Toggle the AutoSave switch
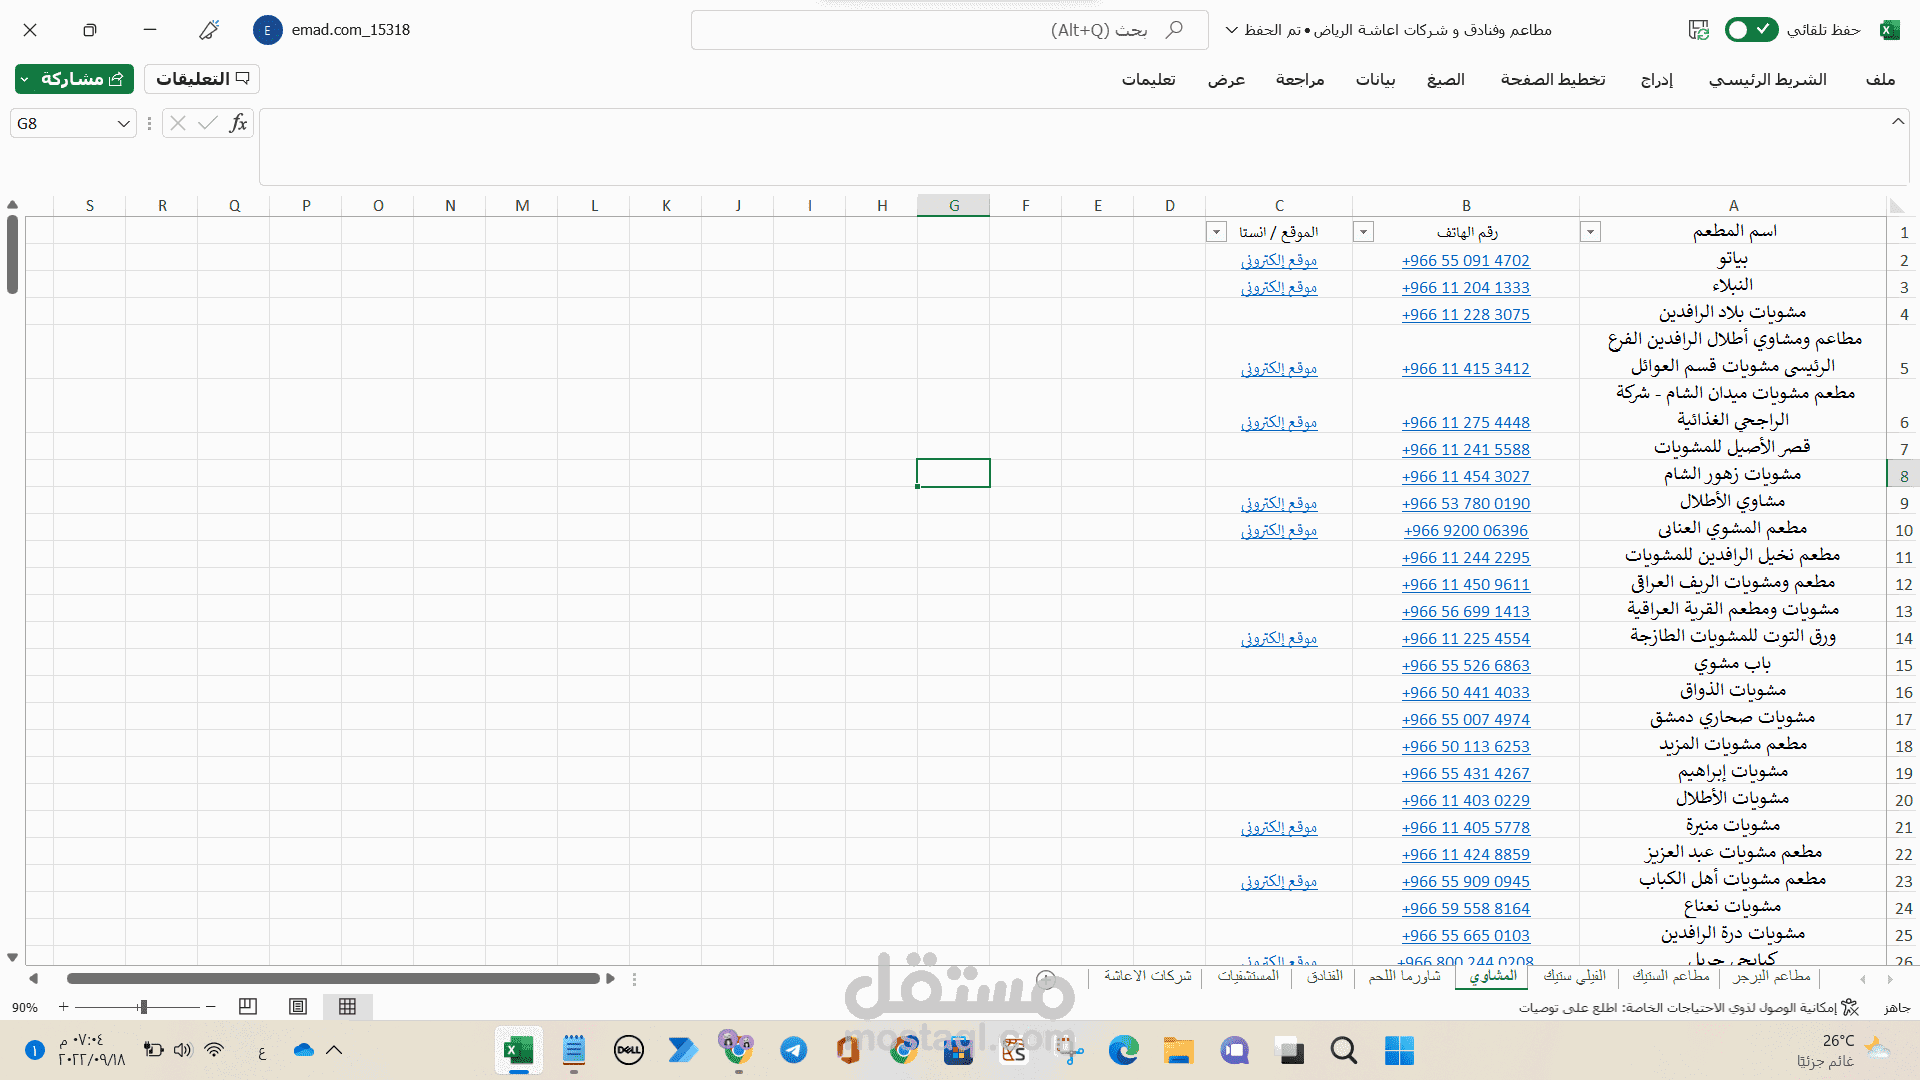The height and width of the screenshot is (1080, 1920). (x=1751, y=30)
